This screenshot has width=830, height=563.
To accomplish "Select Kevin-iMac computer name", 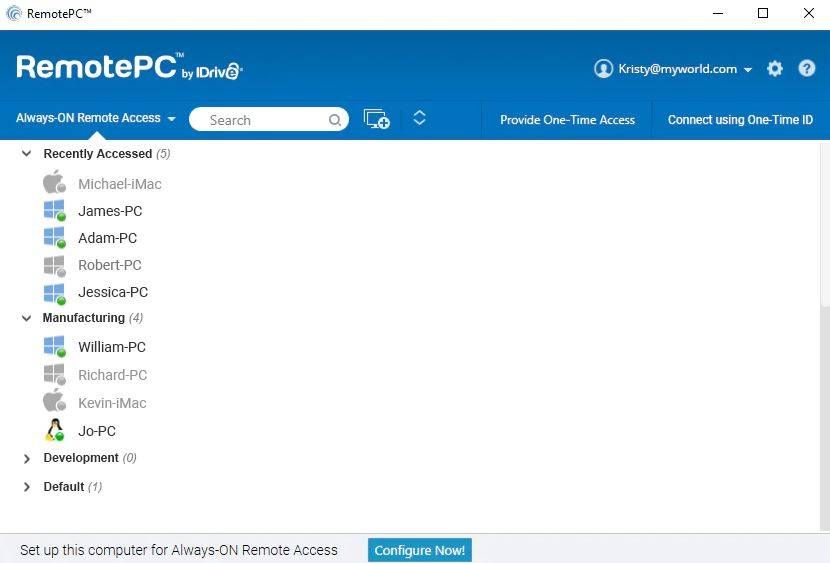I will 112,403.
